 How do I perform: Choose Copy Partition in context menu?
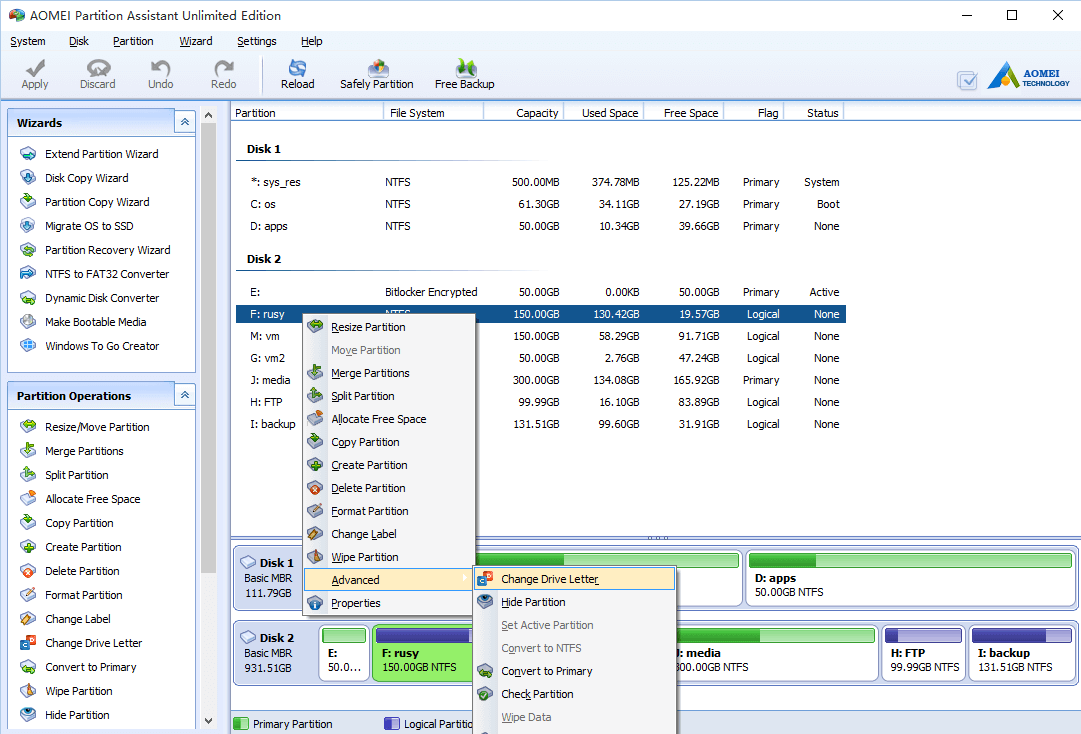click(389, 442)
